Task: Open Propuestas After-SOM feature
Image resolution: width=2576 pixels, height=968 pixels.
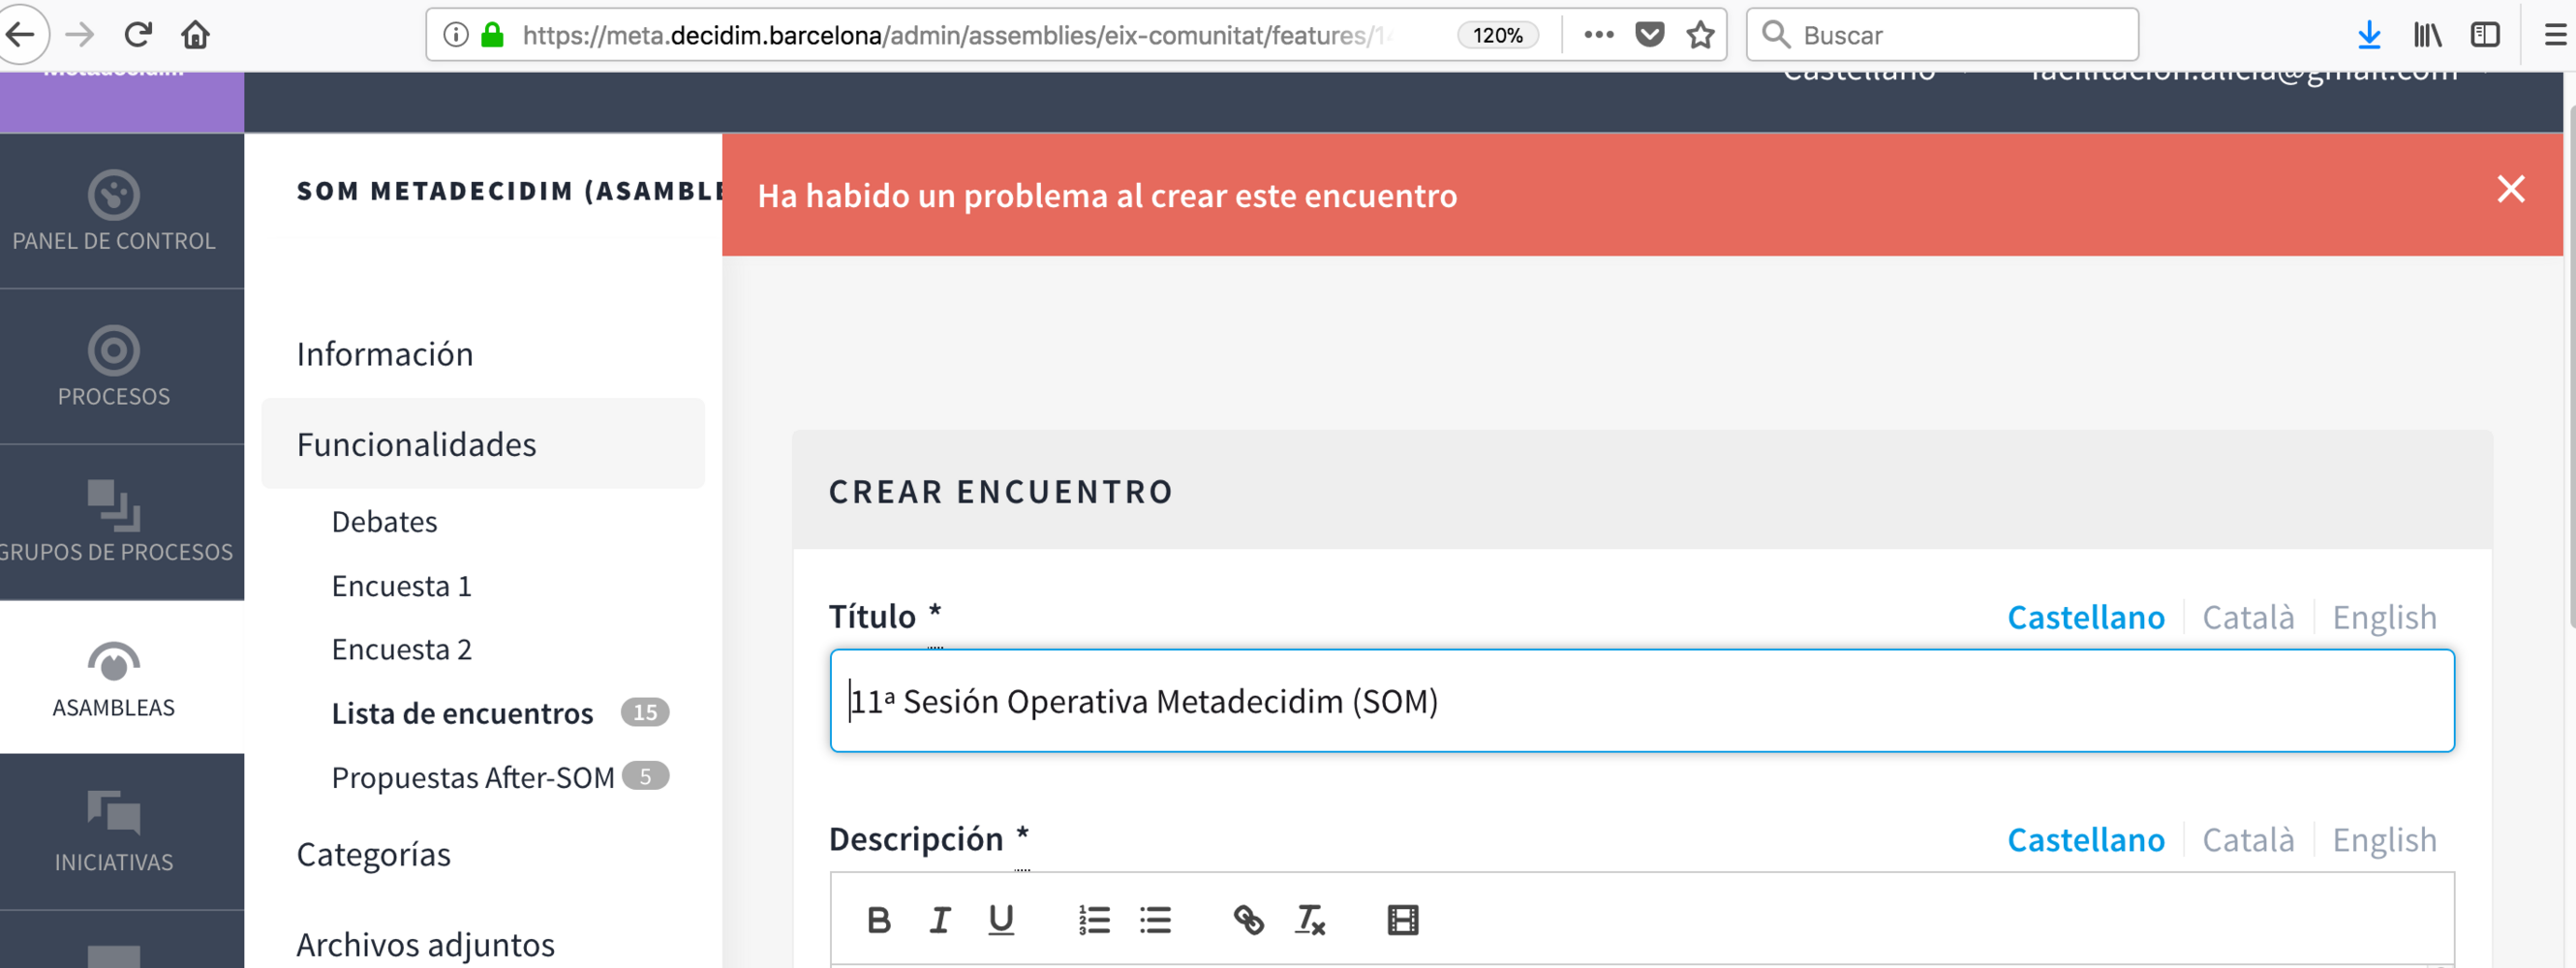Action: (472, 777)
